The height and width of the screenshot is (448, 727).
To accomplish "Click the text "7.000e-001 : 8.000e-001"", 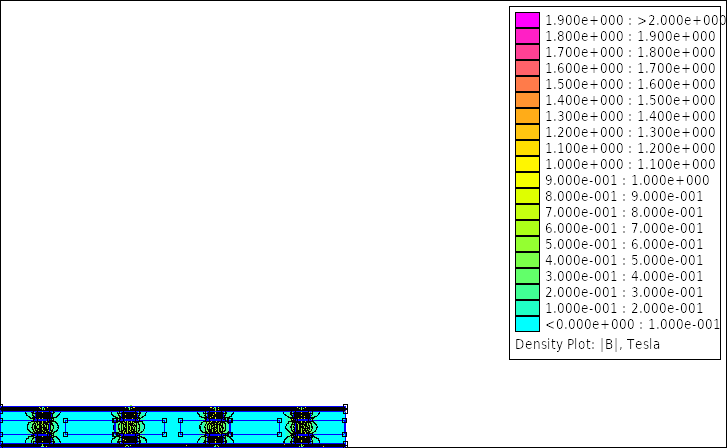I will click(624, 212).
